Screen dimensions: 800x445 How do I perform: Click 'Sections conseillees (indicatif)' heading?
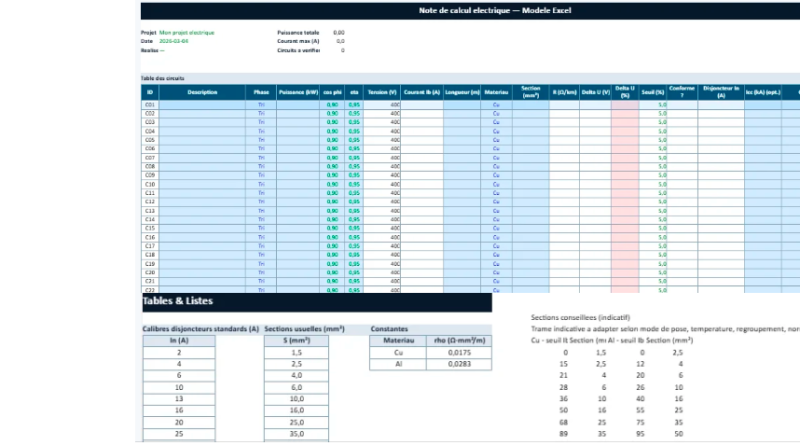coord(580,317)
